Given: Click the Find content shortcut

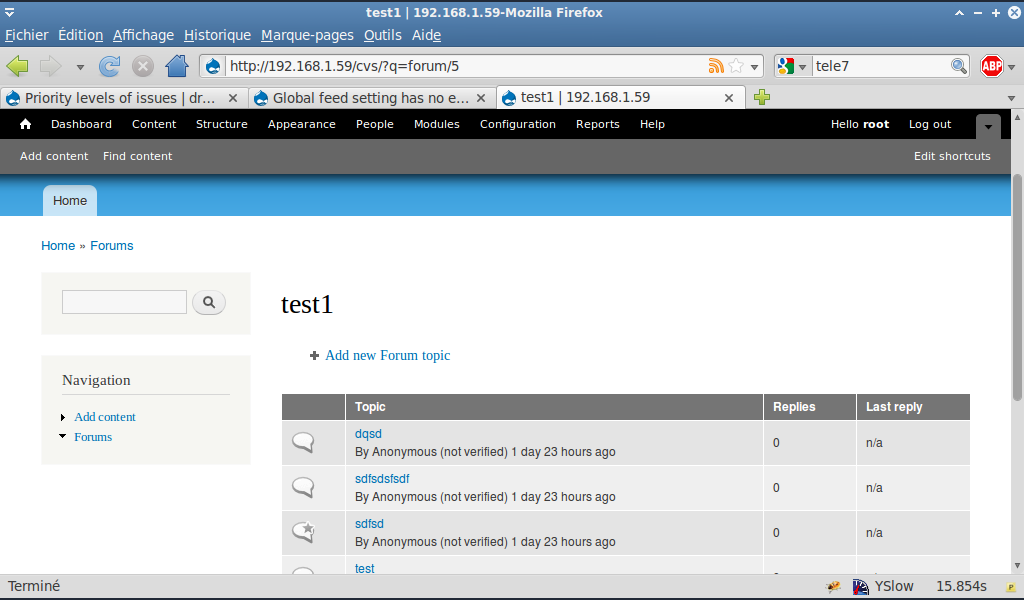Looking at the screenshot, I should point(138,156).
